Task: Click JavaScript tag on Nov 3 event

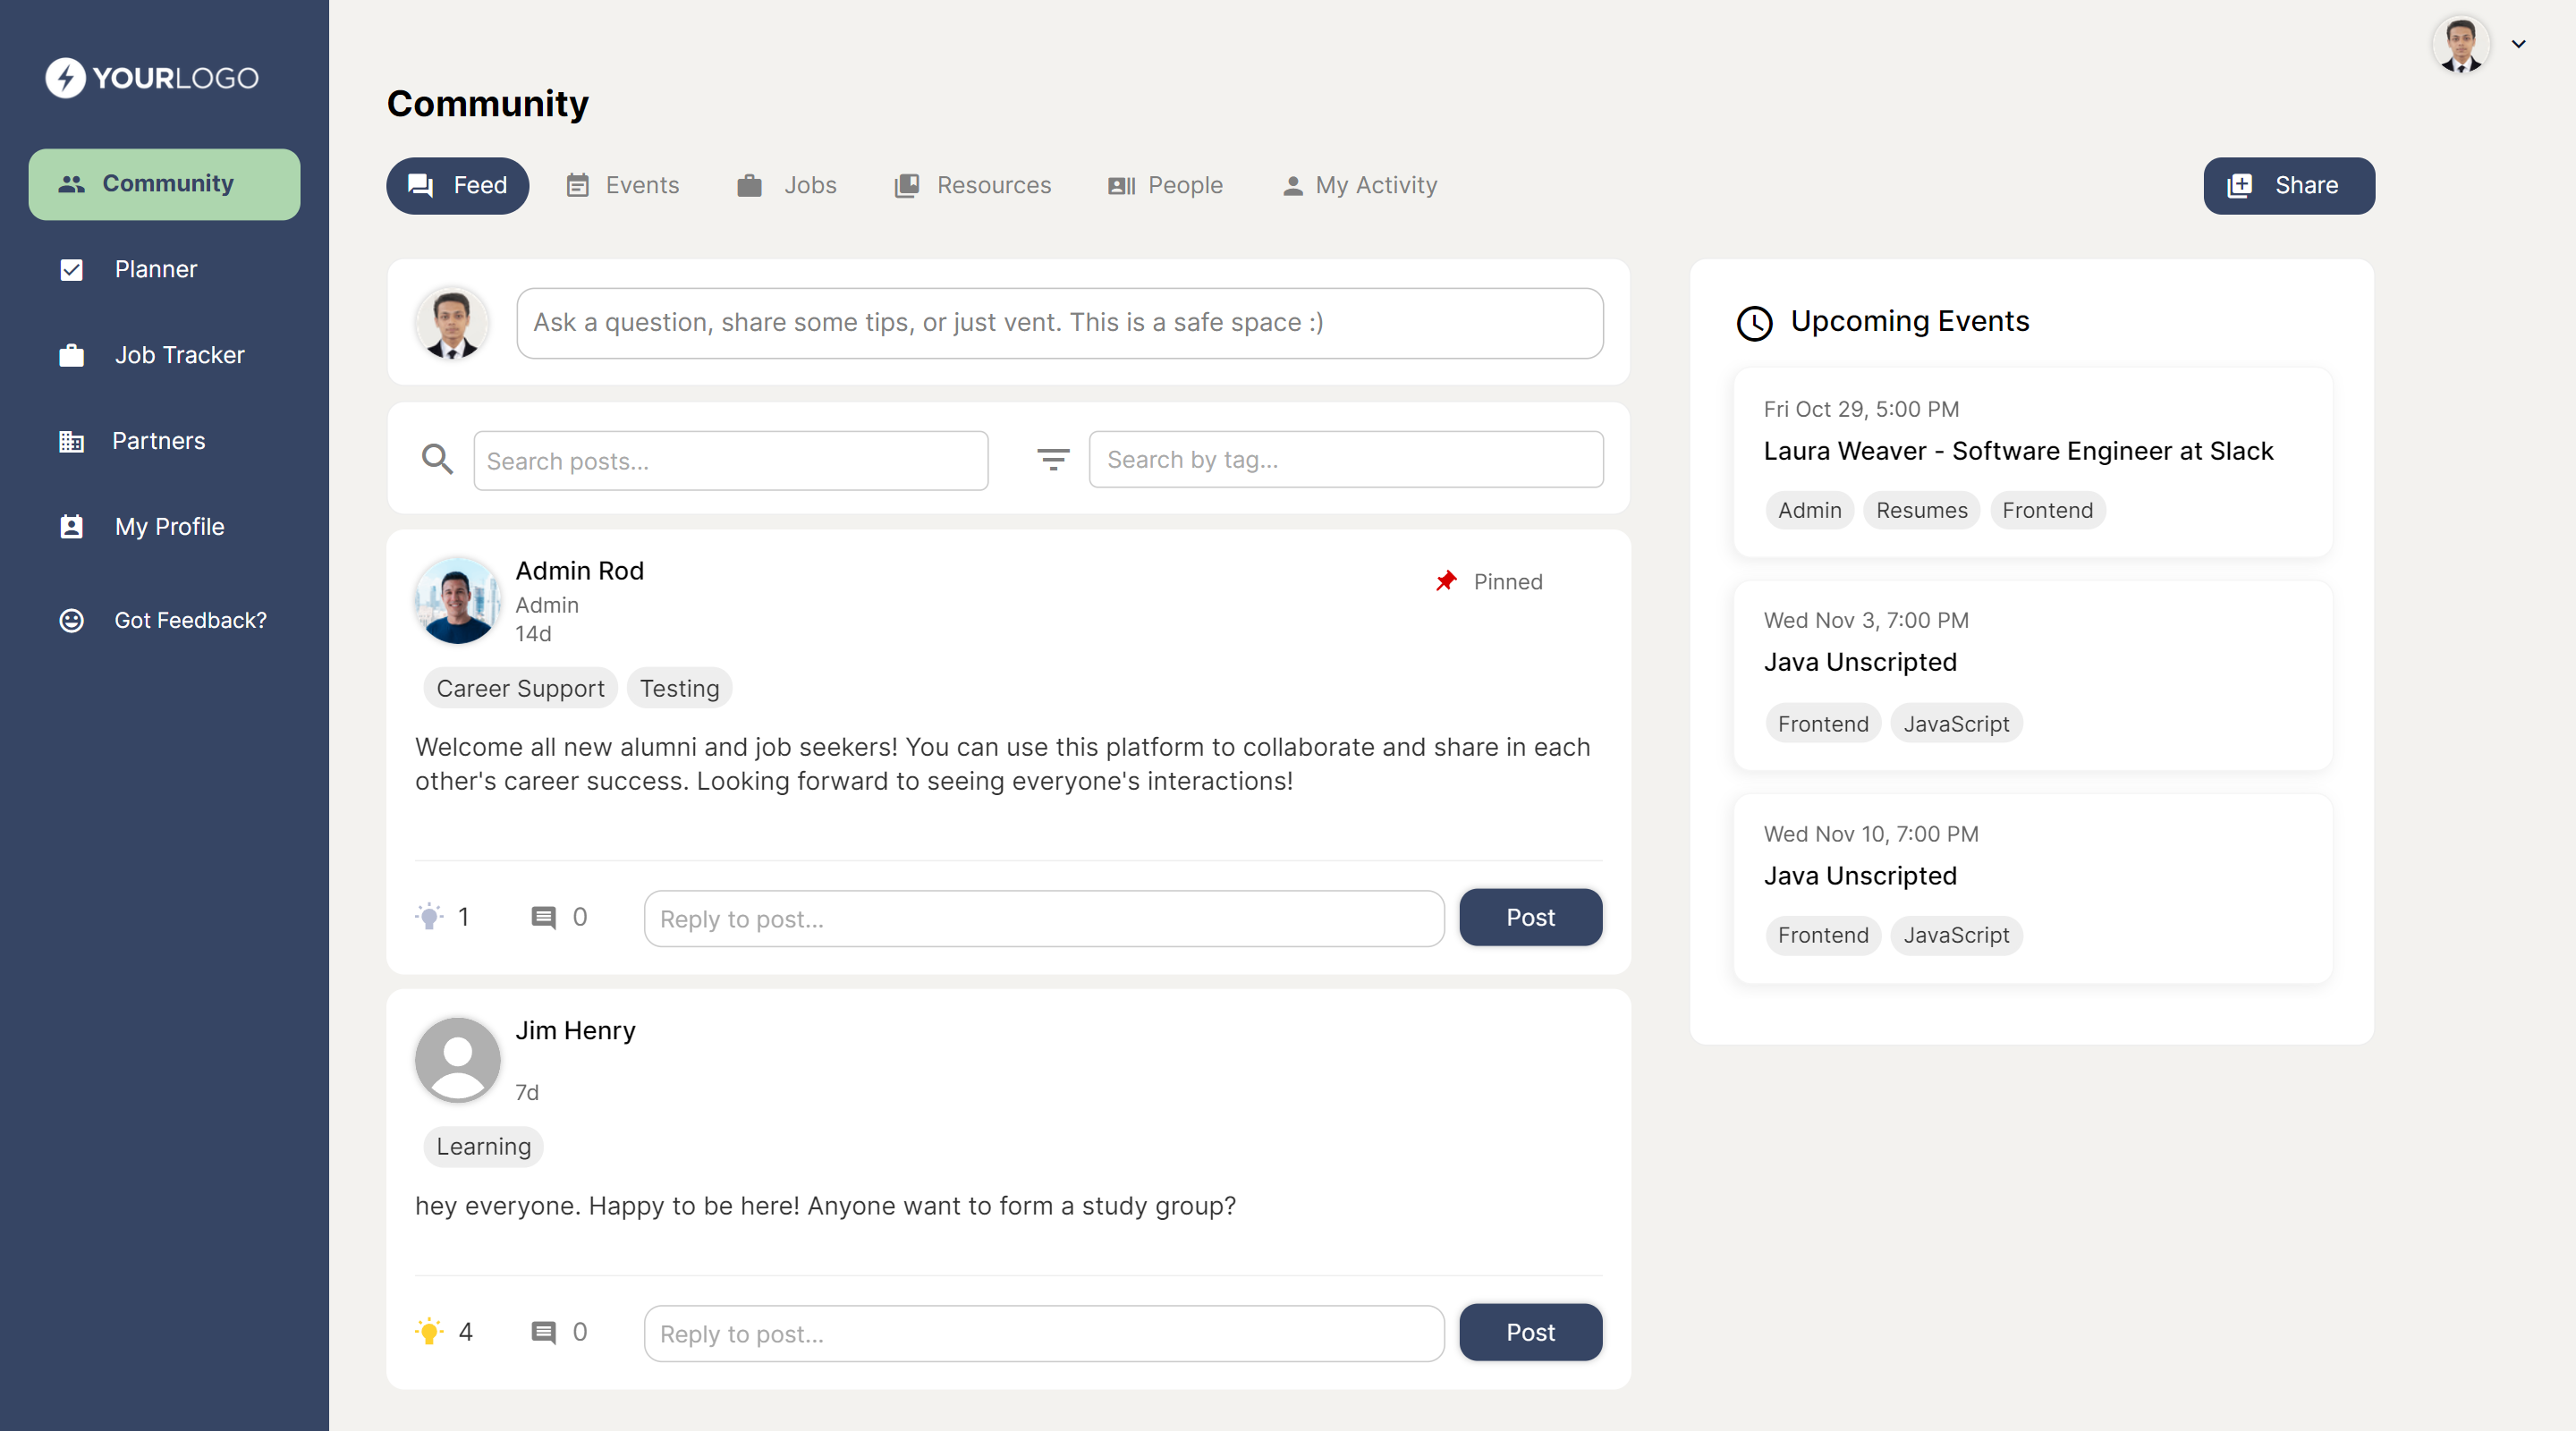Action: point(1956,724)
